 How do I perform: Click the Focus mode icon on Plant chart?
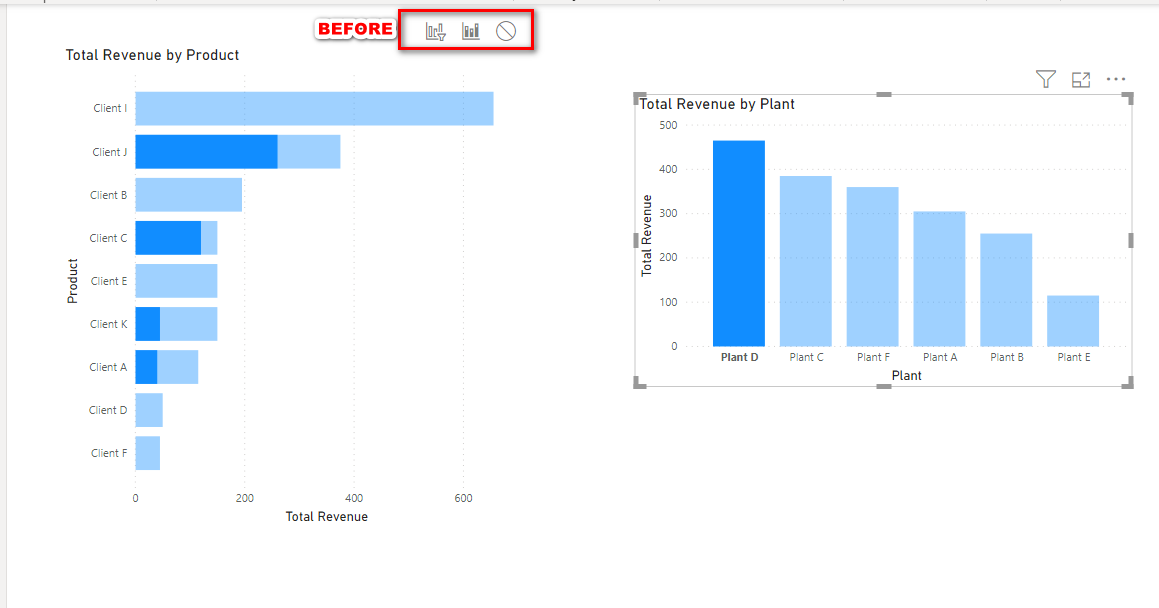pos(1081,80)
